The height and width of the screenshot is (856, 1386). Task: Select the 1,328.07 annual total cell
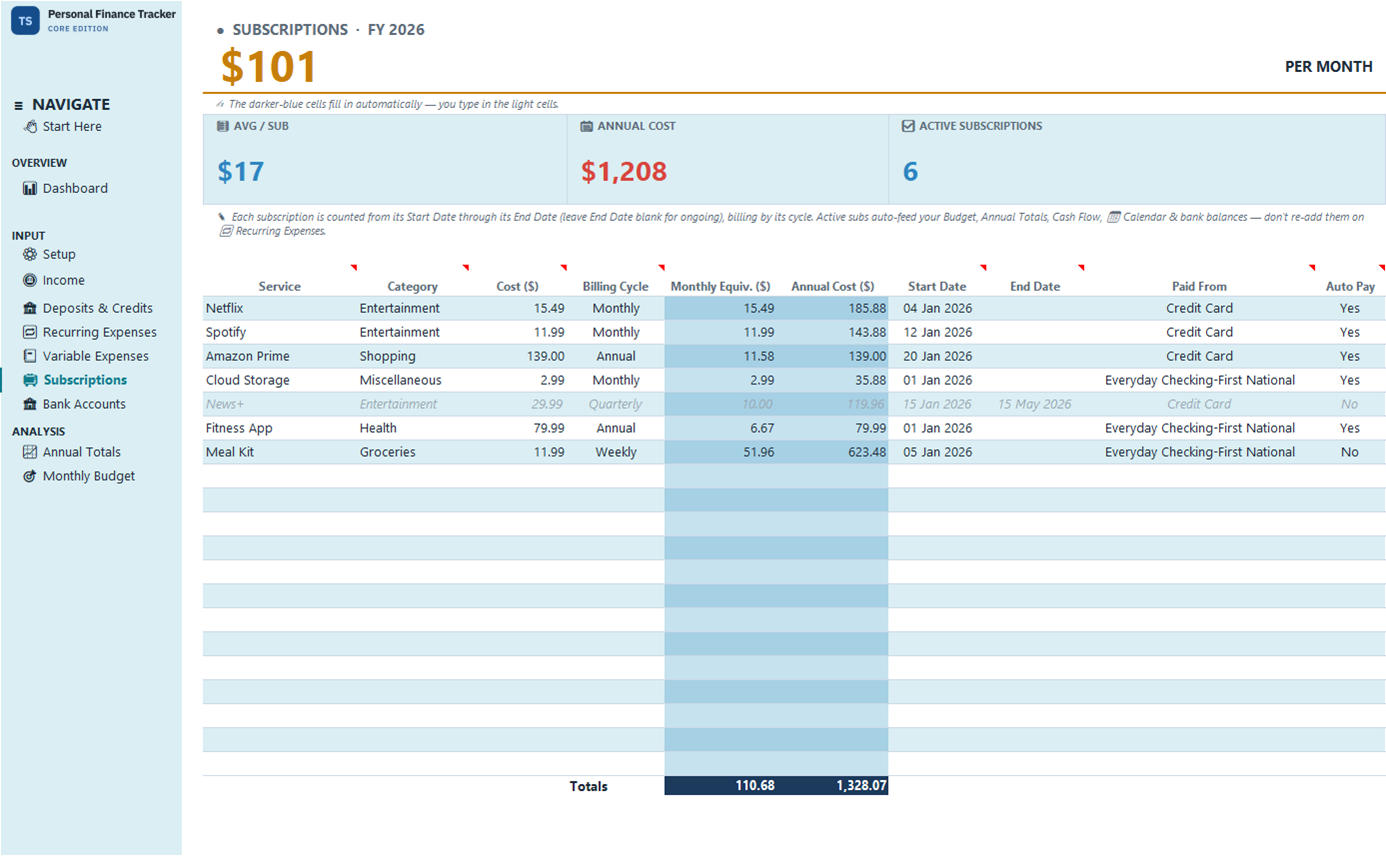tap(833, 786)
